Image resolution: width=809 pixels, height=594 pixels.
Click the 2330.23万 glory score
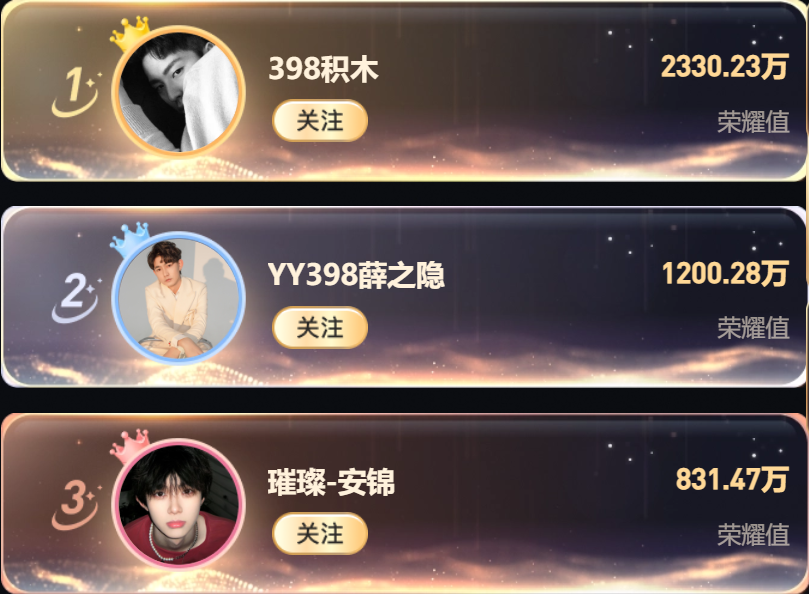click(x=724, y=67)
